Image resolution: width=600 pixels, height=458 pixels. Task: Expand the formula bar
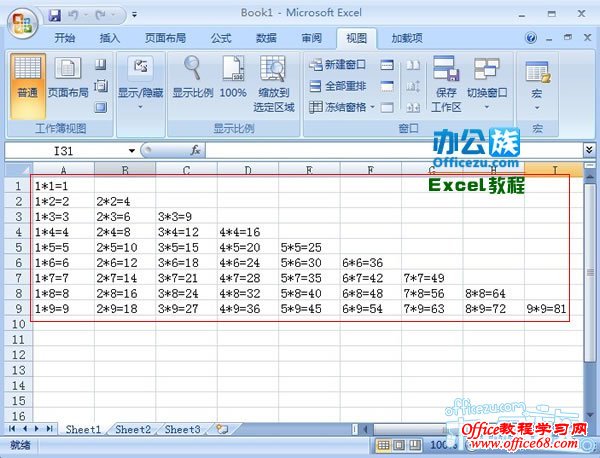point(589,150)
